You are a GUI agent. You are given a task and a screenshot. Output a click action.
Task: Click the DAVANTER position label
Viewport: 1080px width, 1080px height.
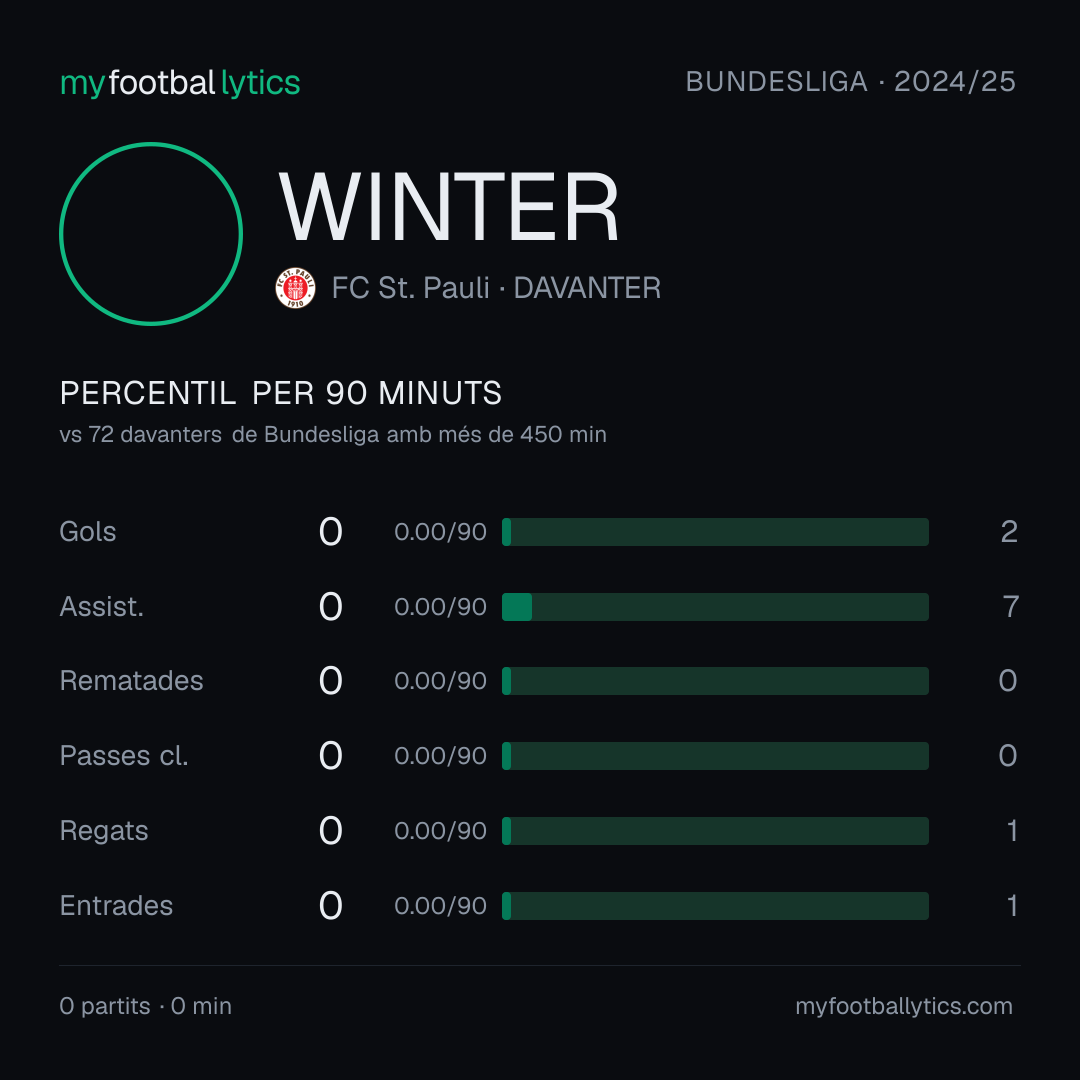(587, 288)
